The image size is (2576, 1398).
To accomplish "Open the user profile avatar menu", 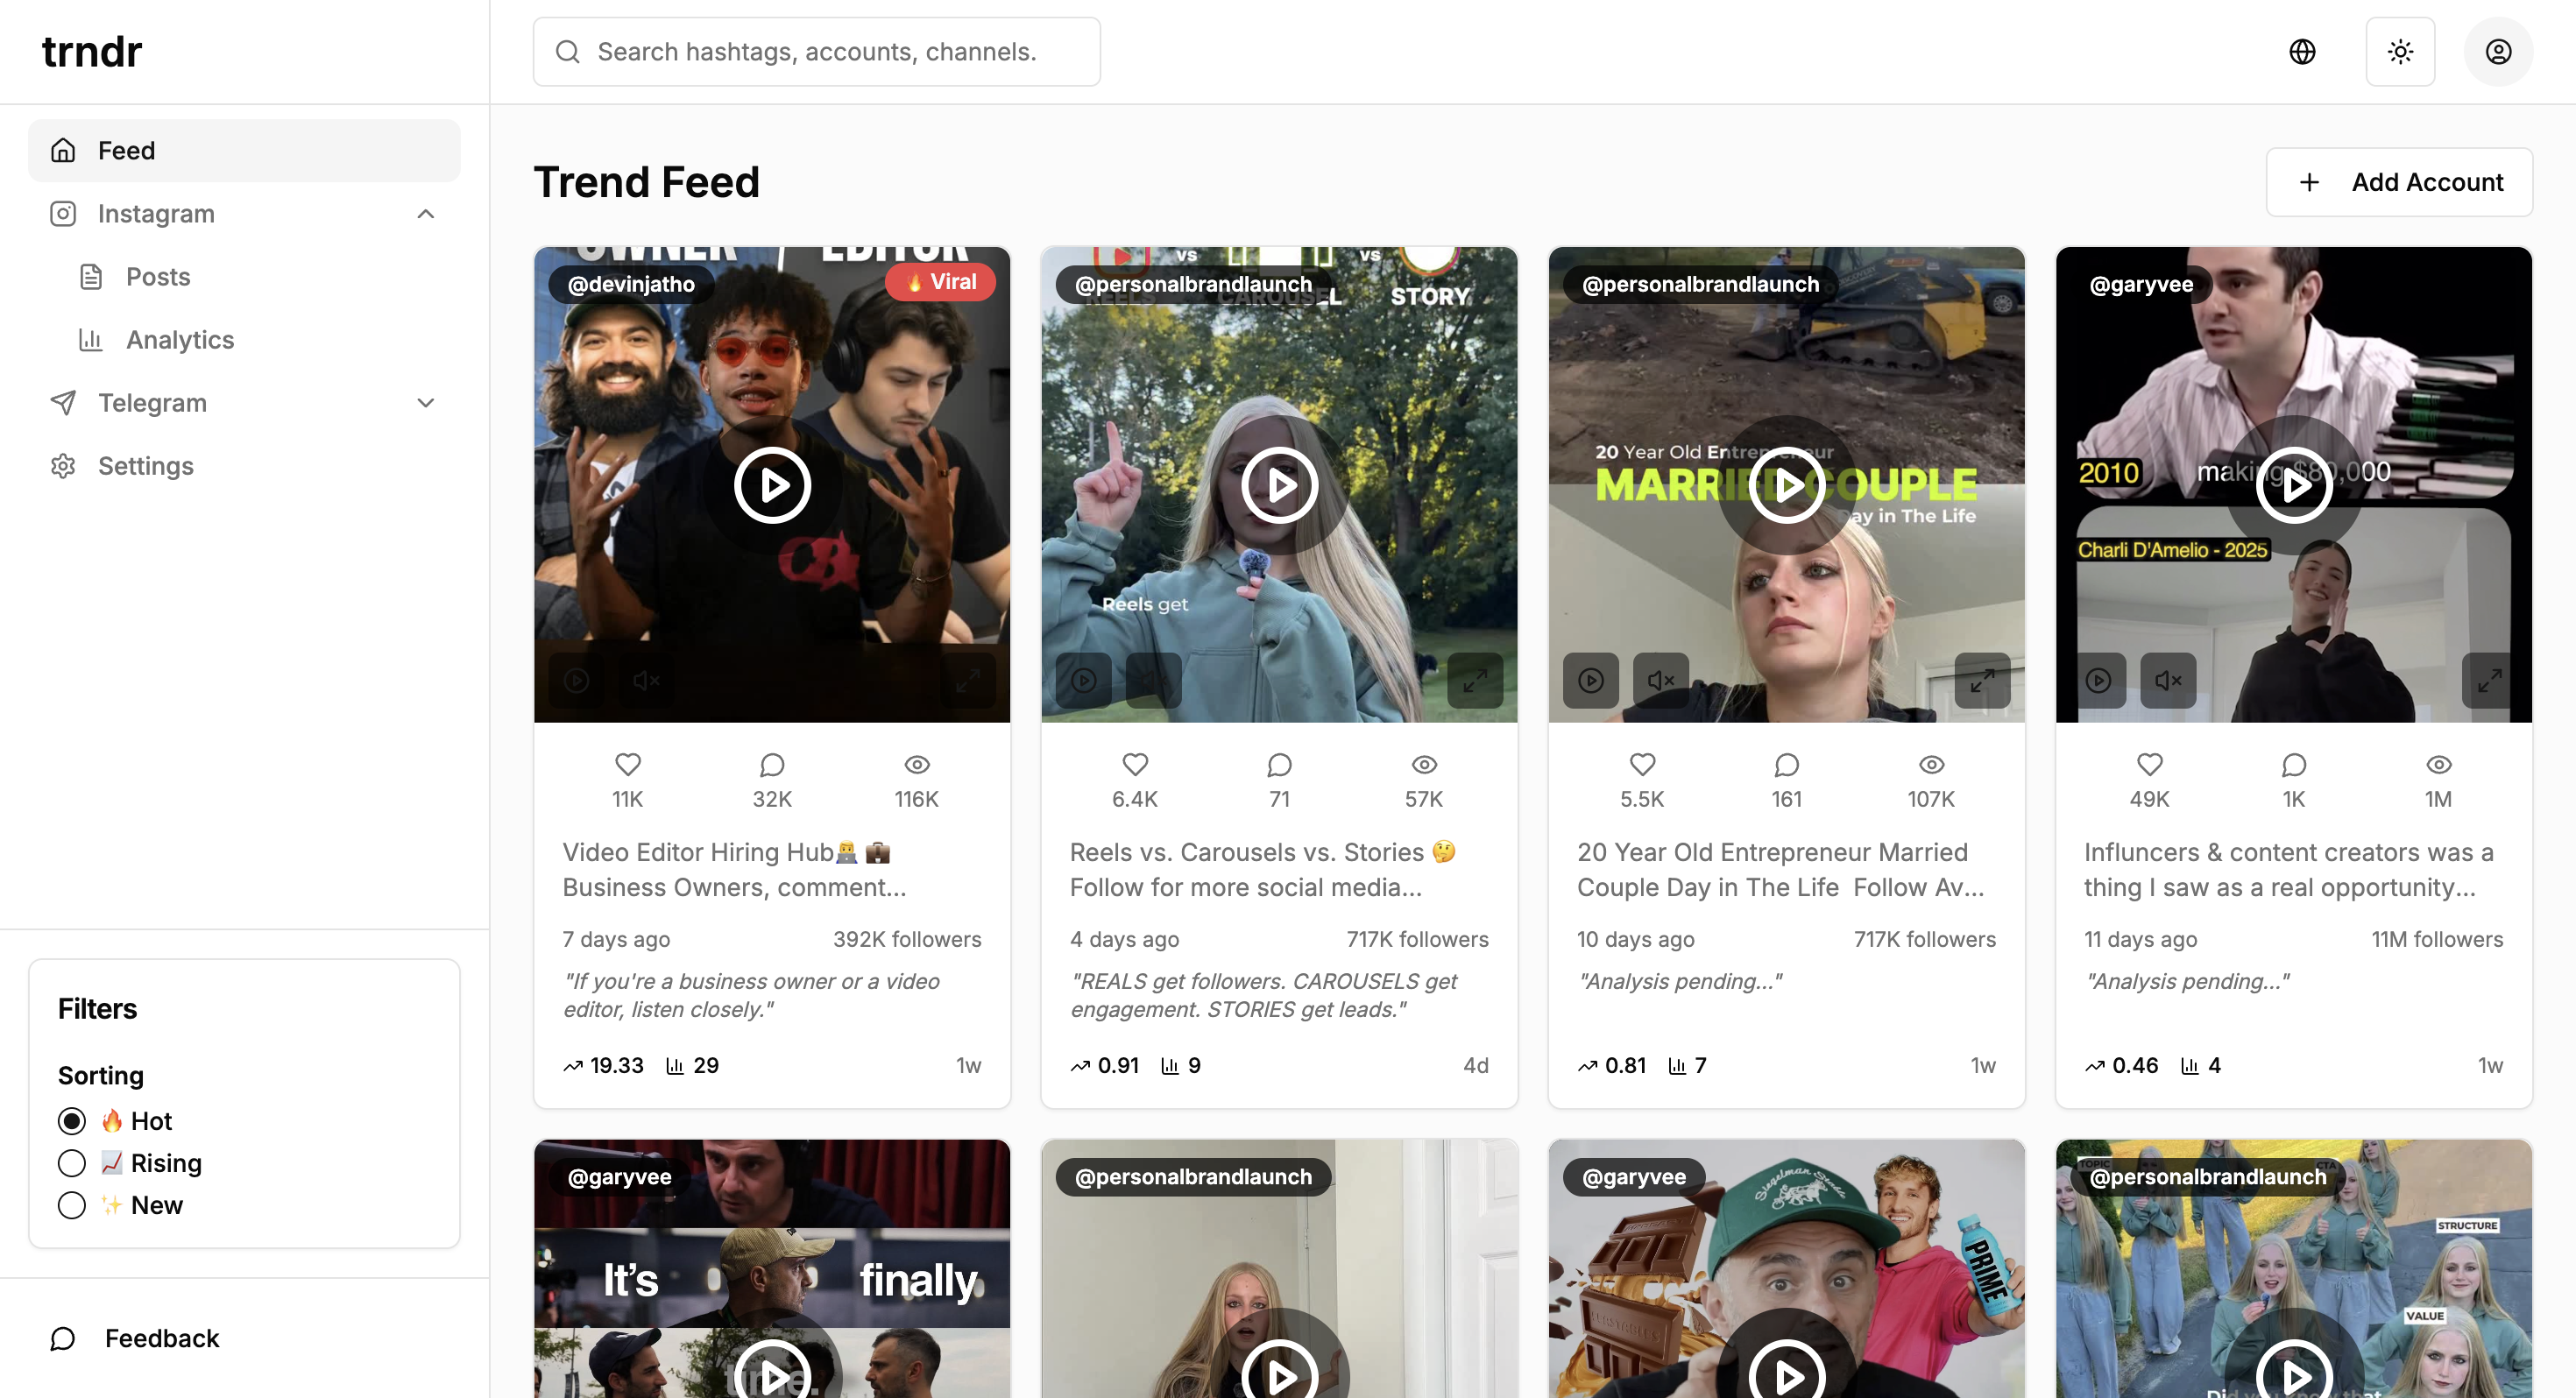I will 2498,51.
